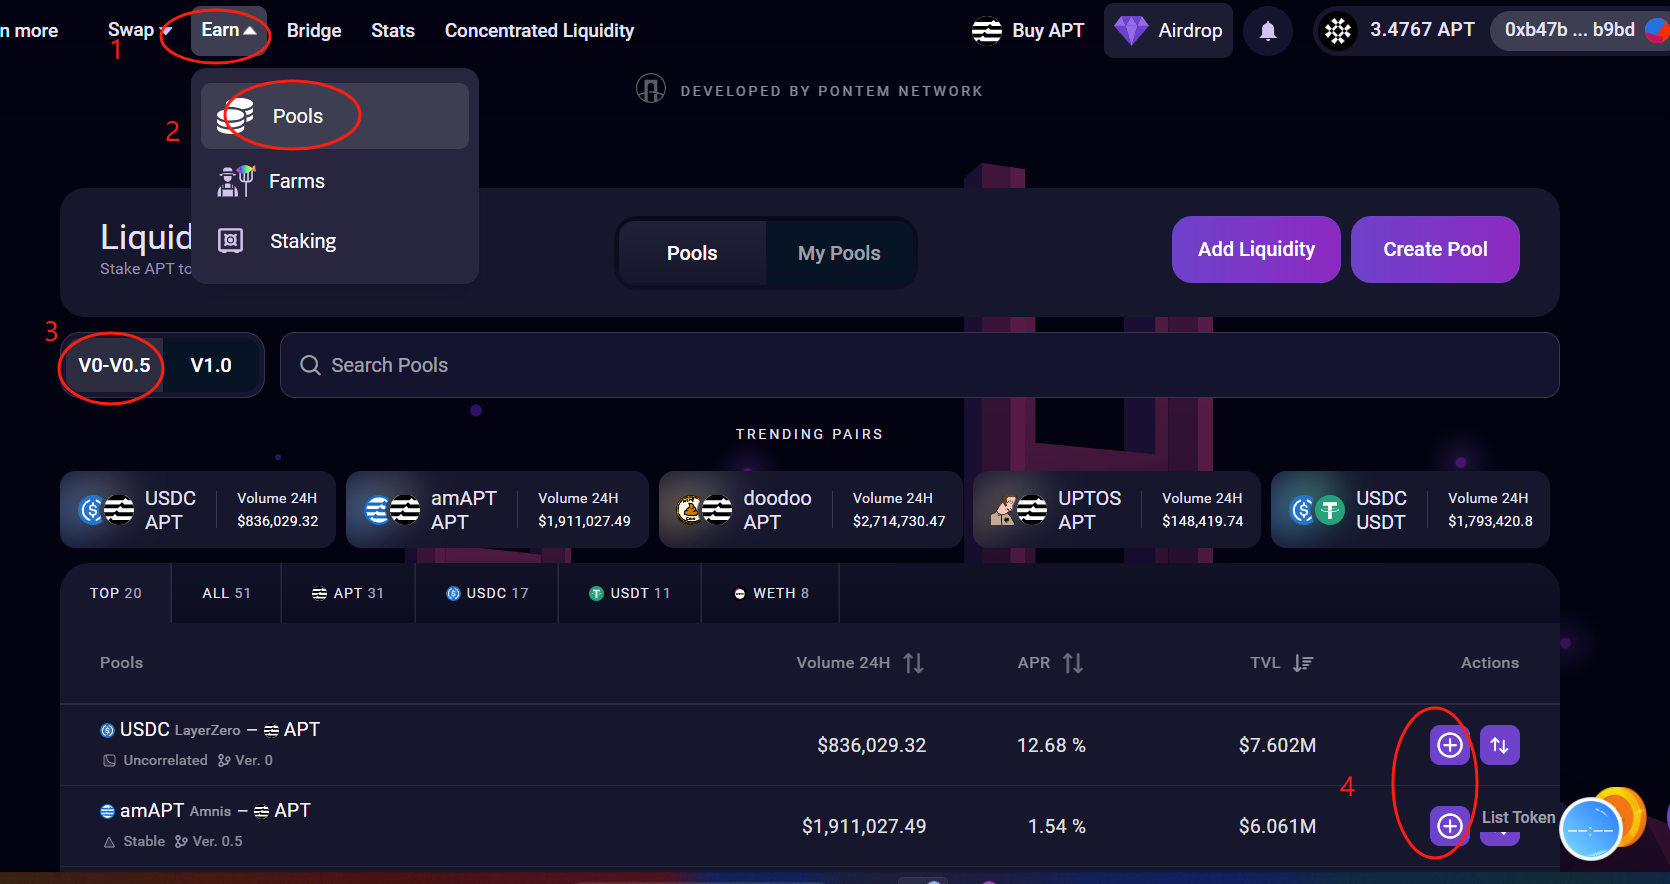Viewport: 1670px width, 884px height.
Task: Open the UPTOS APT trending pair card
Action: click(x=1117, y=510)
